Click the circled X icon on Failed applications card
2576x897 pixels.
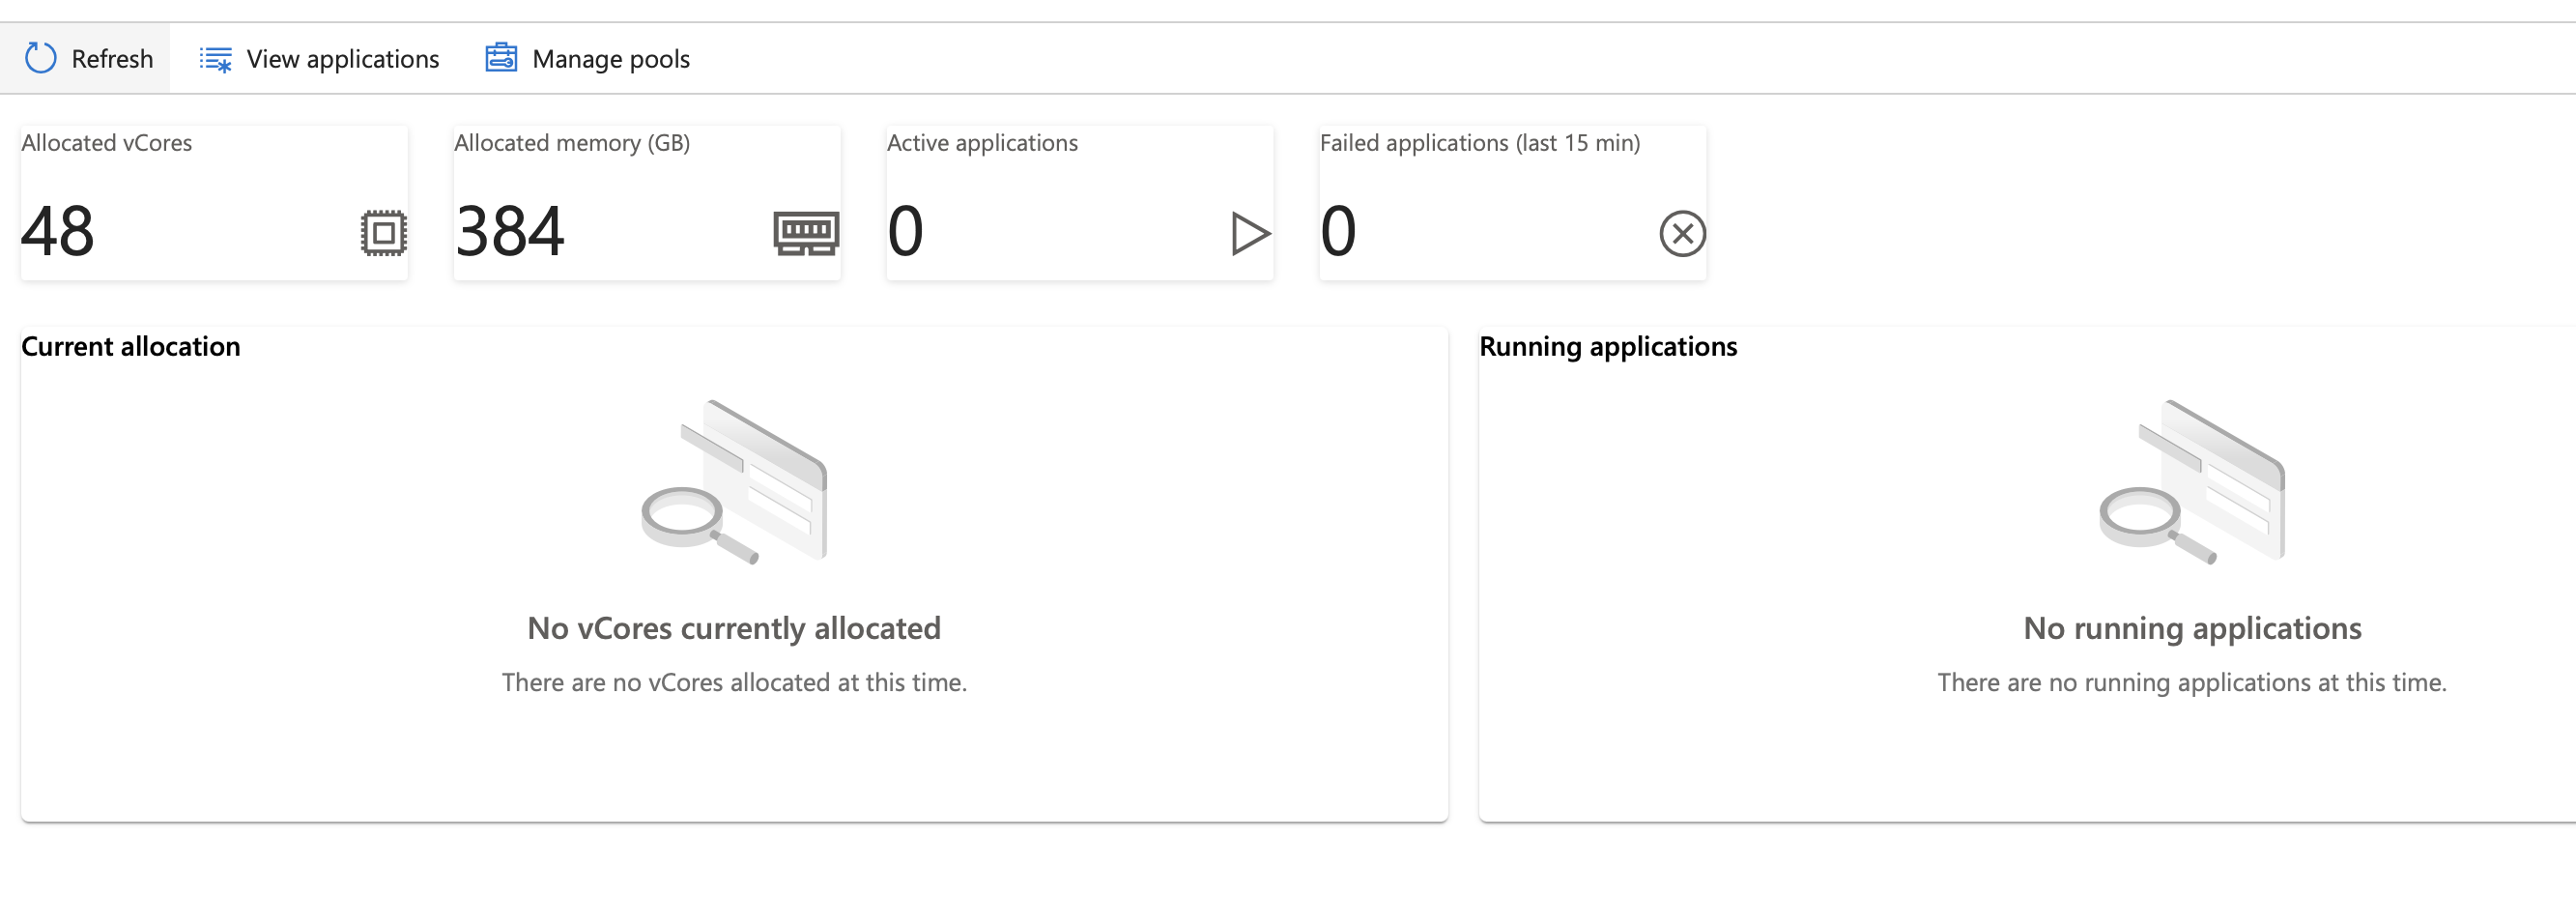(1682, 235)
